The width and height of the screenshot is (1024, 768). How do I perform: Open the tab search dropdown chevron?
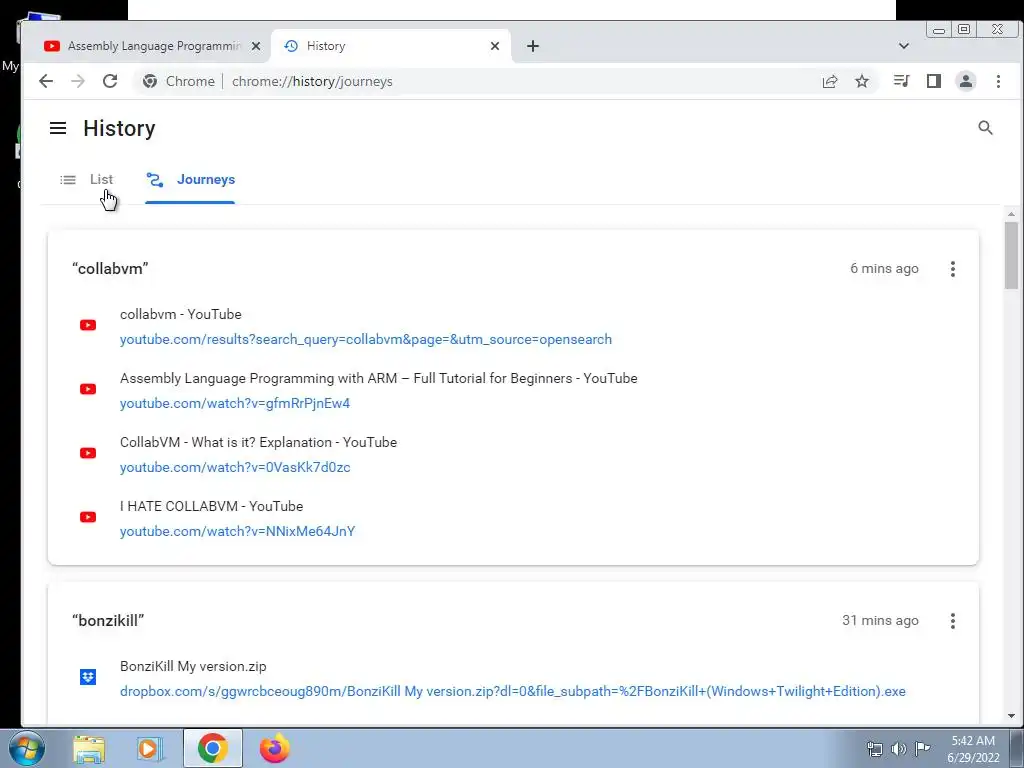(904, 46)
